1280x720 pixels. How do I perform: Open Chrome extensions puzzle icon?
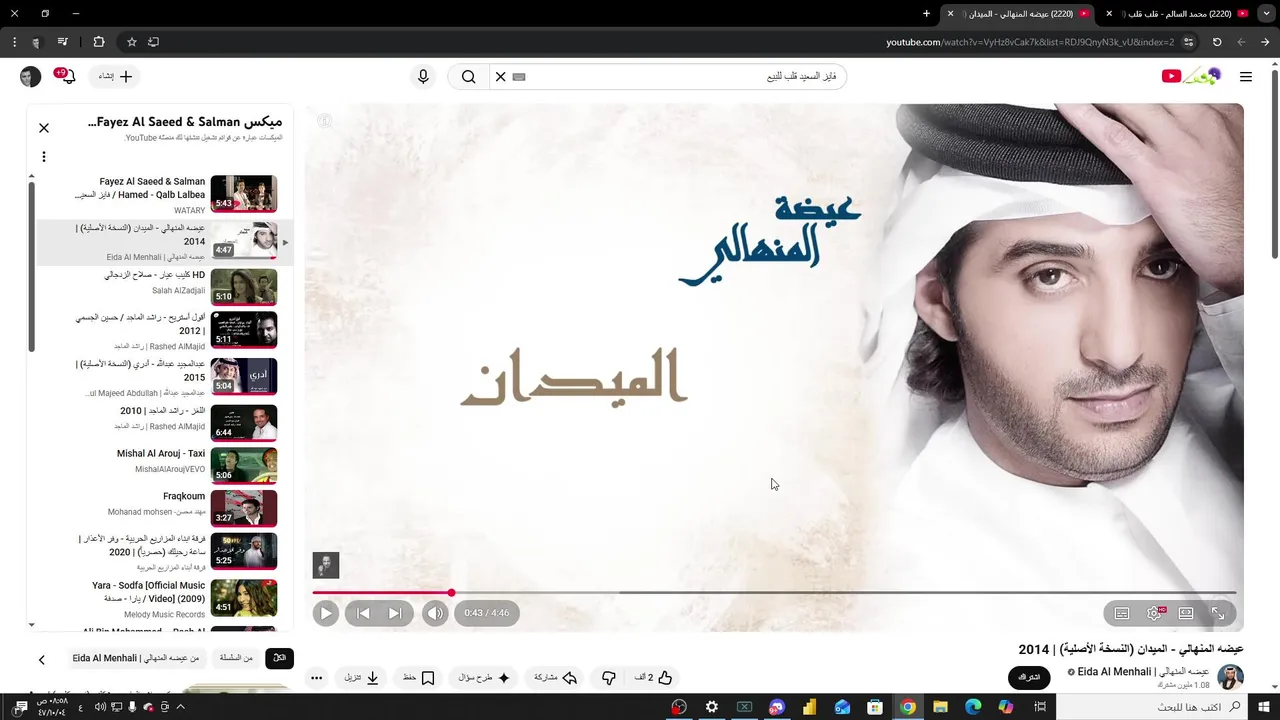point(98,42)
